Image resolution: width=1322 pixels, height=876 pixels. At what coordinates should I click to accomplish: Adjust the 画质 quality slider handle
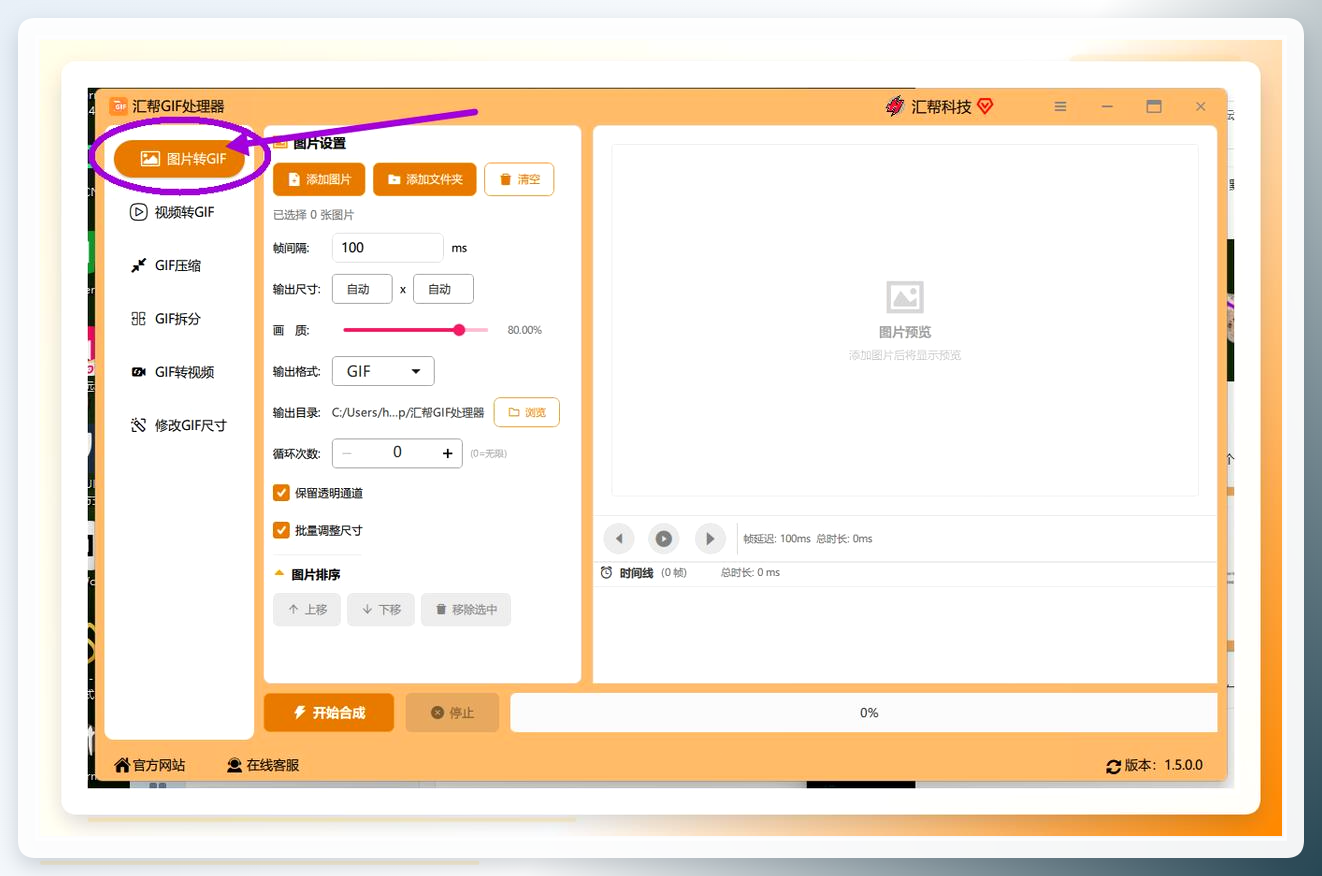tap(459, 330)
